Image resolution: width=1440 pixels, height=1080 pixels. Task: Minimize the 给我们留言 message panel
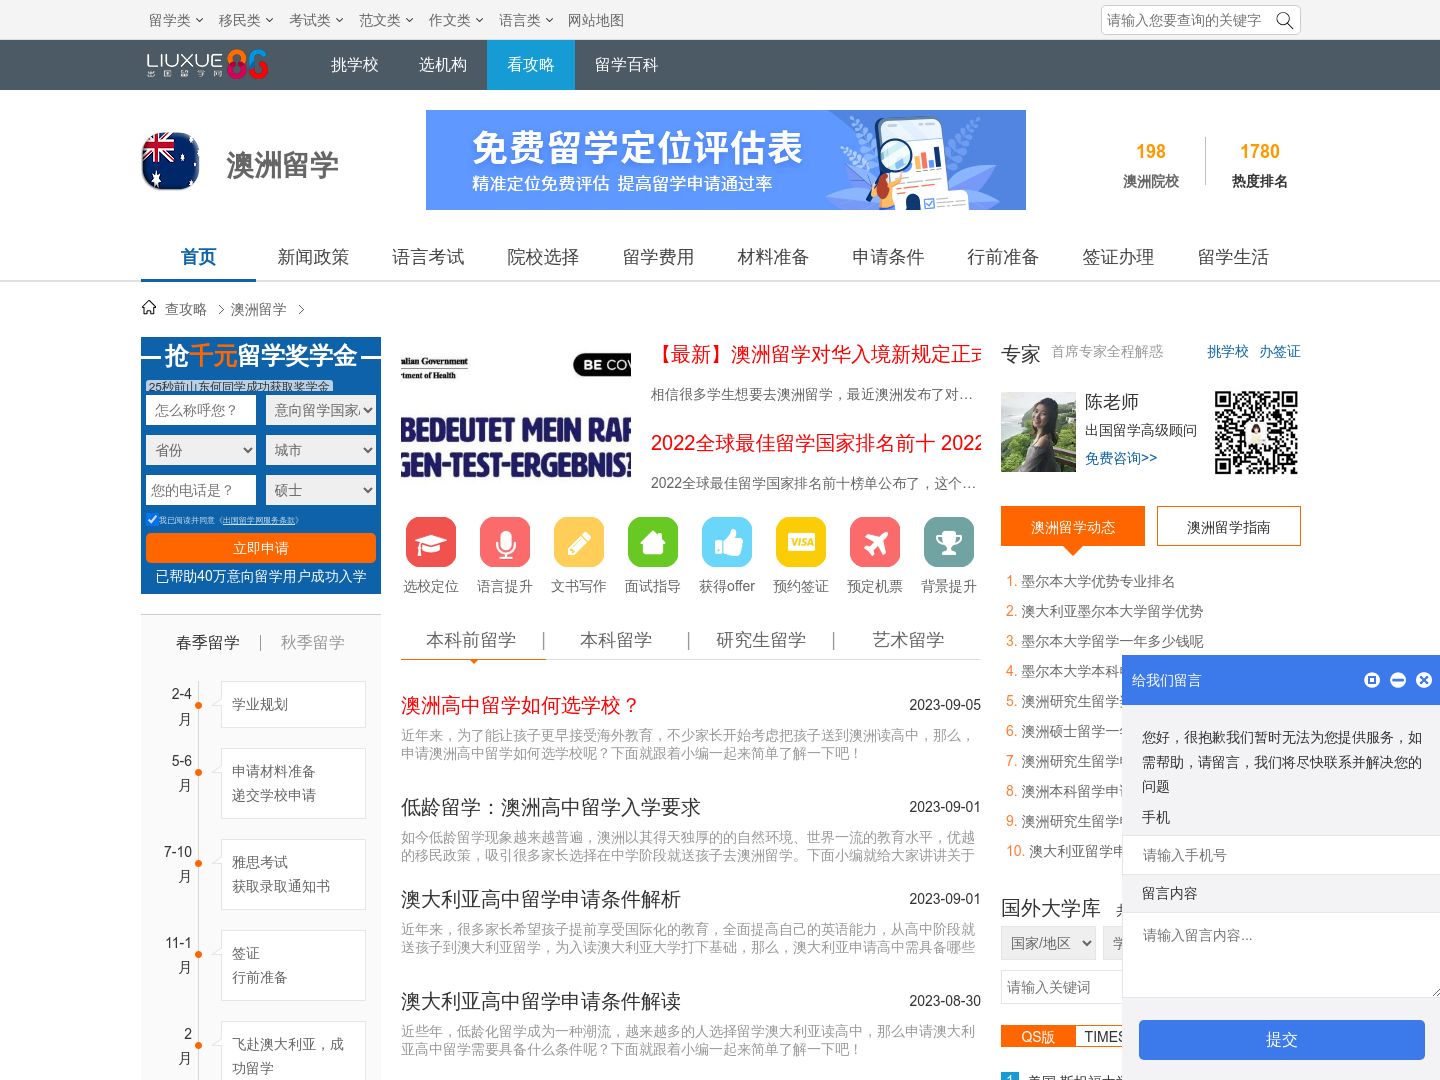(x=1398, y=680)
